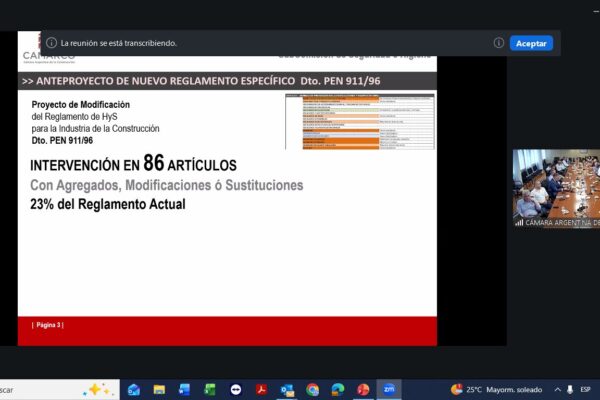
Task: Open Microsoft Excel from the taskbar
Action: click(x=210, y=390)
